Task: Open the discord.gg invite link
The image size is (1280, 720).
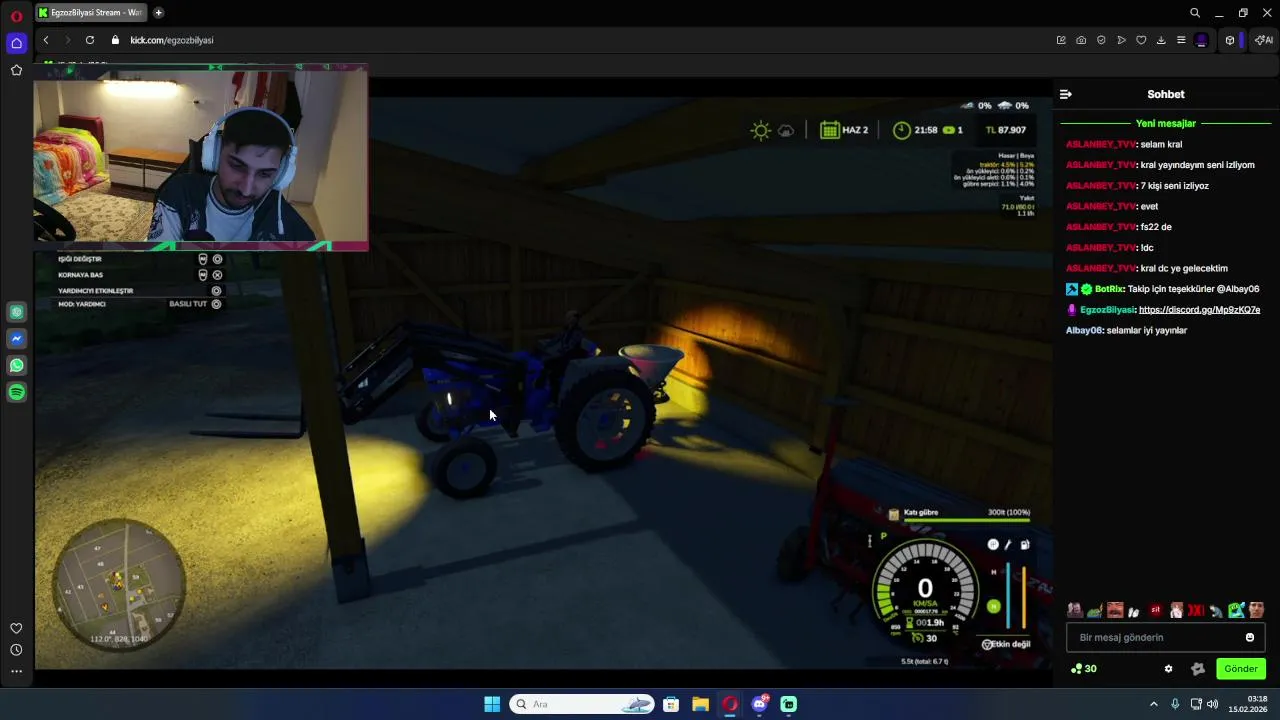Action: click(x=1199, y=310)
